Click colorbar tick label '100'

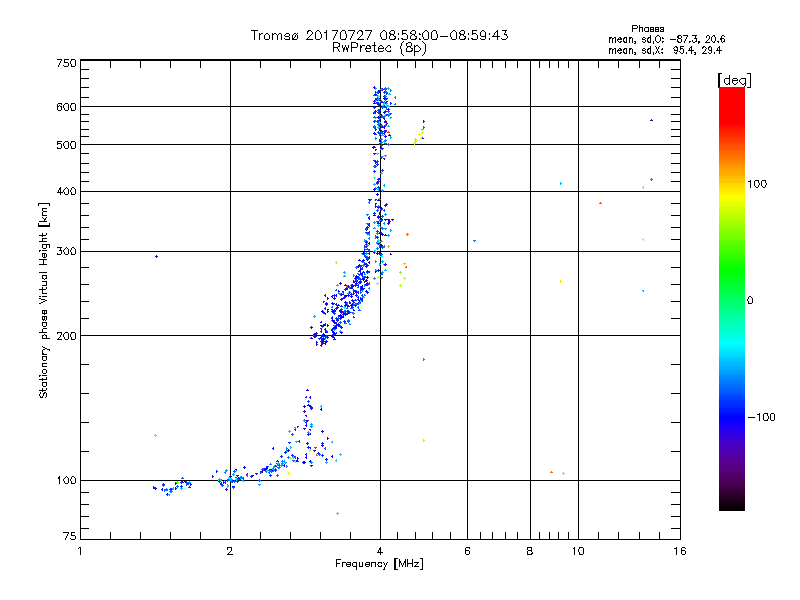(757, 184)
